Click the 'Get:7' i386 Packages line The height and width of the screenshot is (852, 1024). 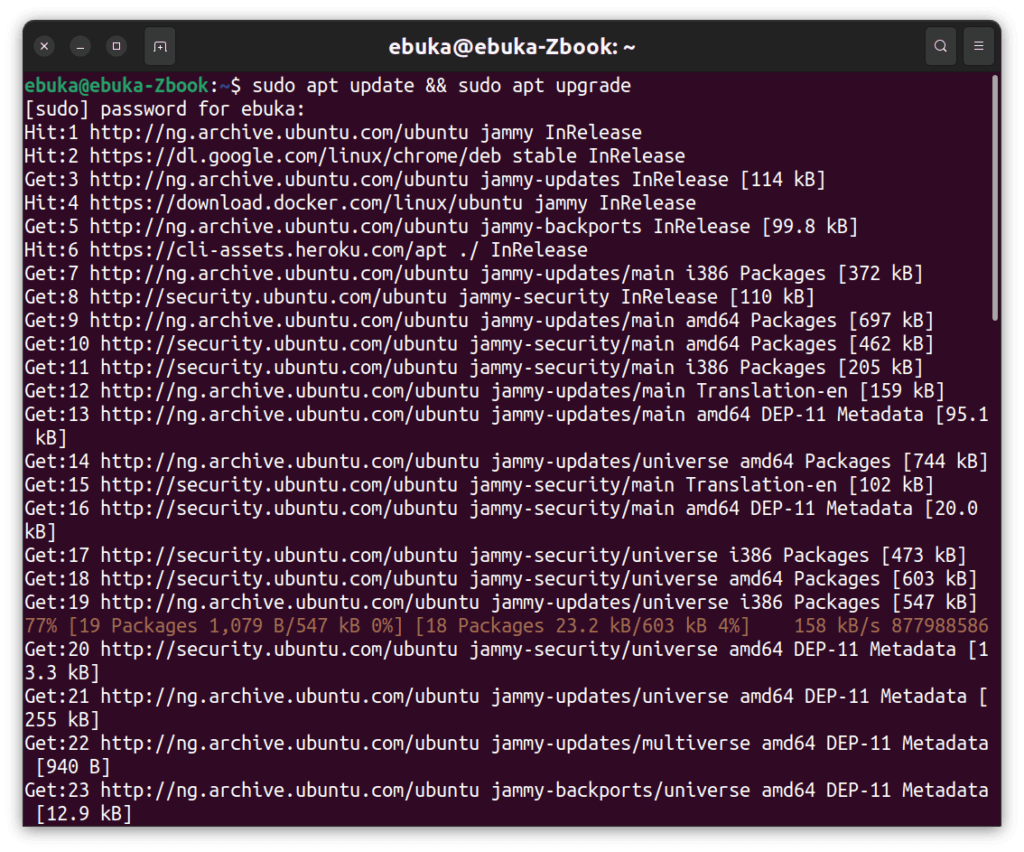[x=473, y=274]
